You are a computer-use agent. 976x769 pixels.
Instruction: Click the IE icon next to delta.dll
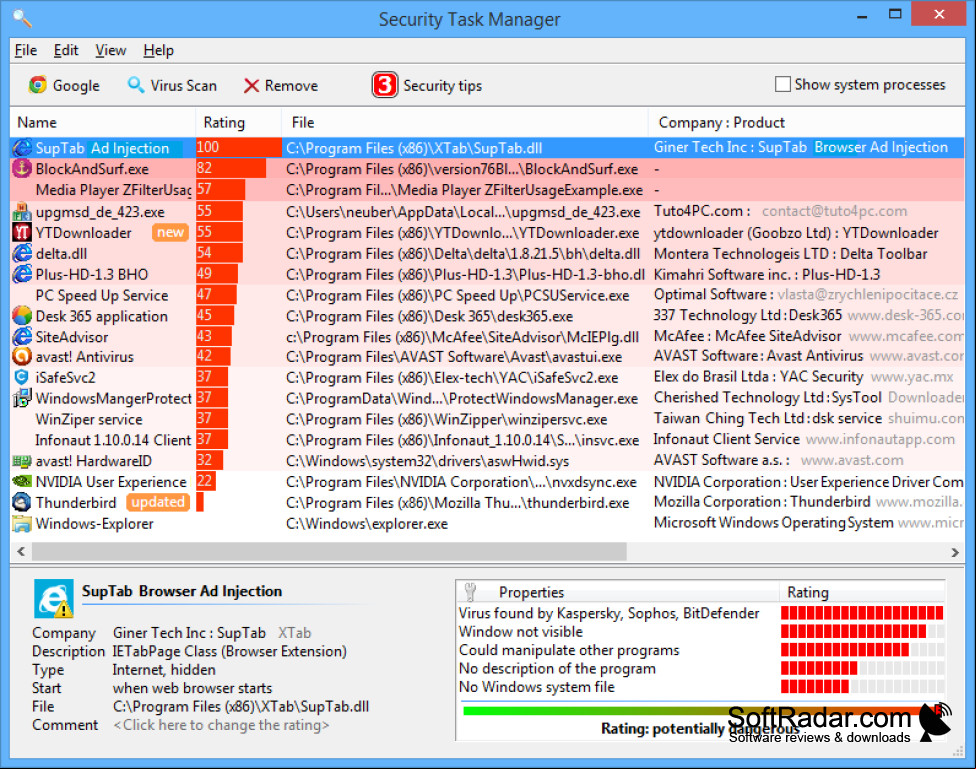pos(22,253)
